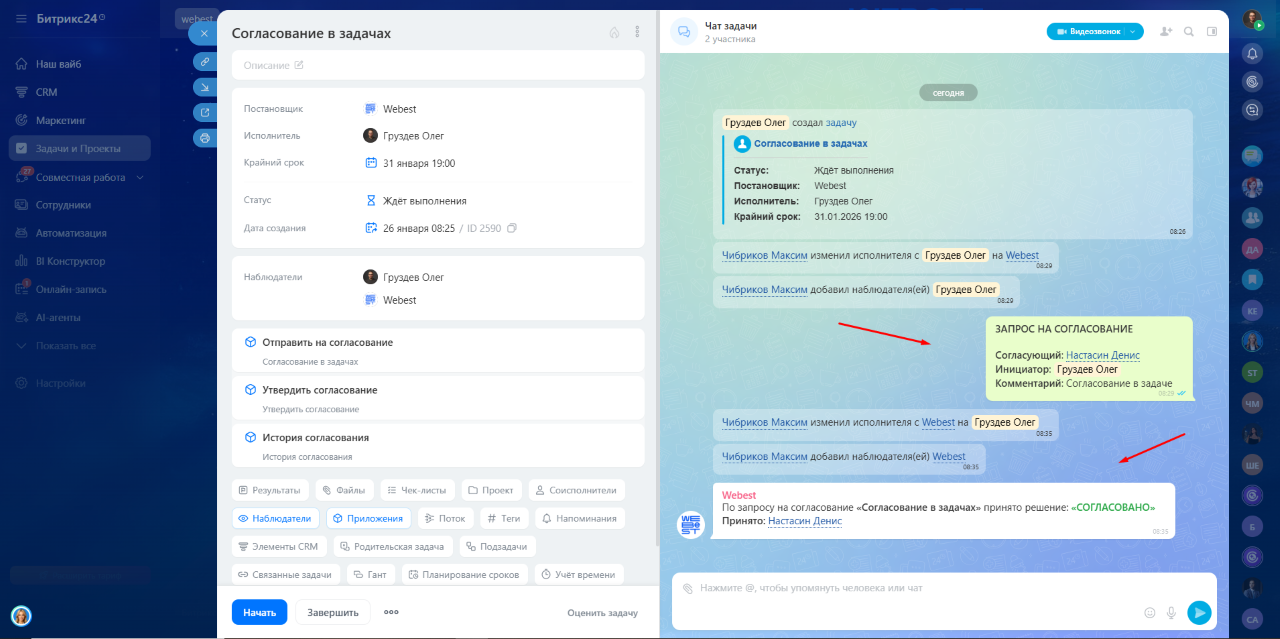This screenshot has height=639, width=1280.
Task: Select the Файлы chip
Action: coord(344,490)
